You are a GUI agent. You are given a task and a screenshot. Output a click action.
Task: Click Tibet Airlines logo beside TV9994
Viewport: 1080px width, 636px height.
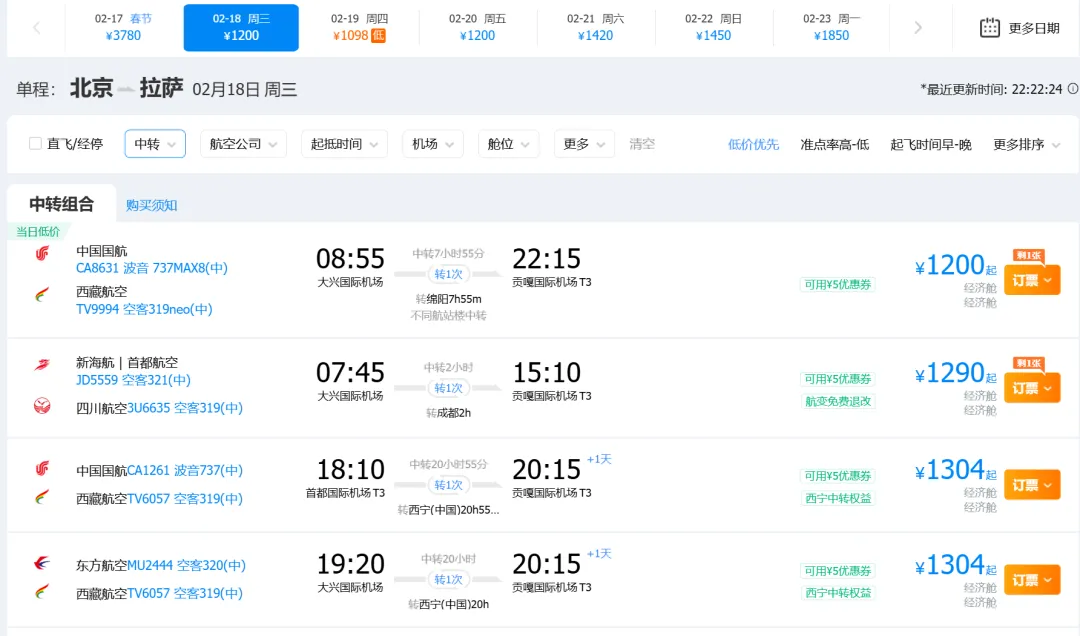42,295
